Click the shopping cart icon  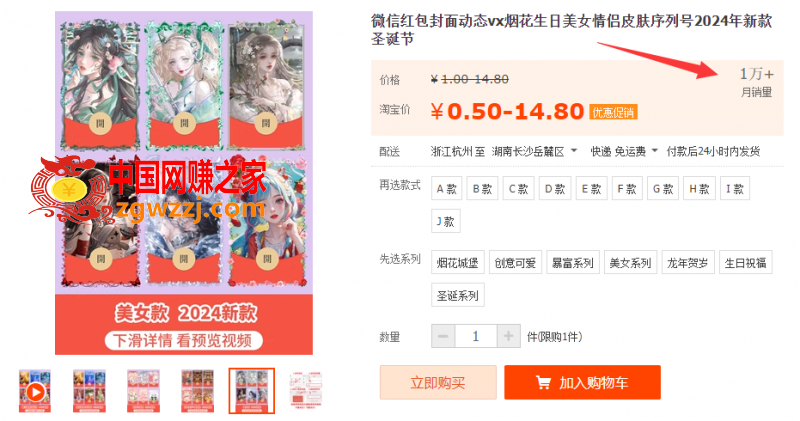[543, 382]
